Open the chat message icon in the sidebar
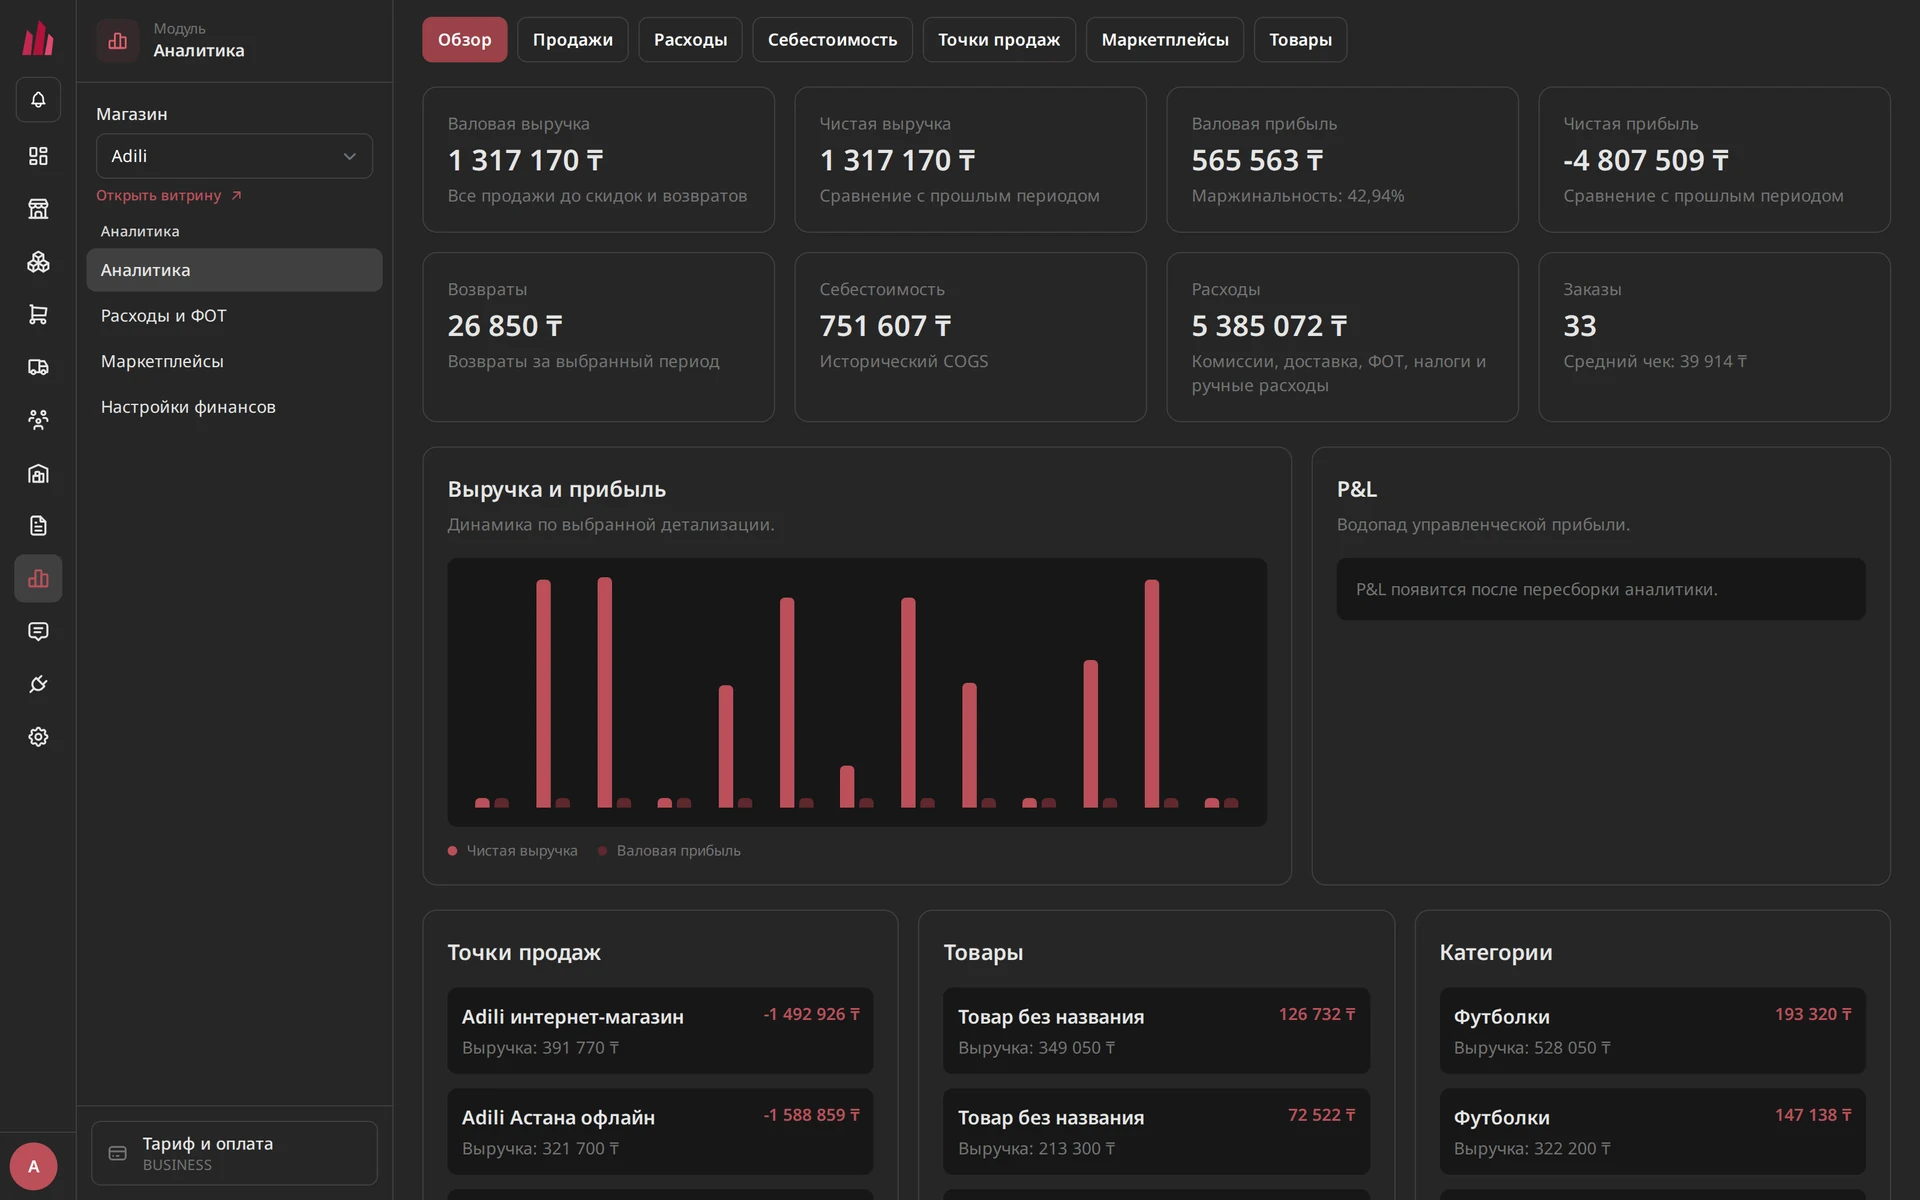The height and width of the screenshot is (1200, 1920). pos(38,632)
